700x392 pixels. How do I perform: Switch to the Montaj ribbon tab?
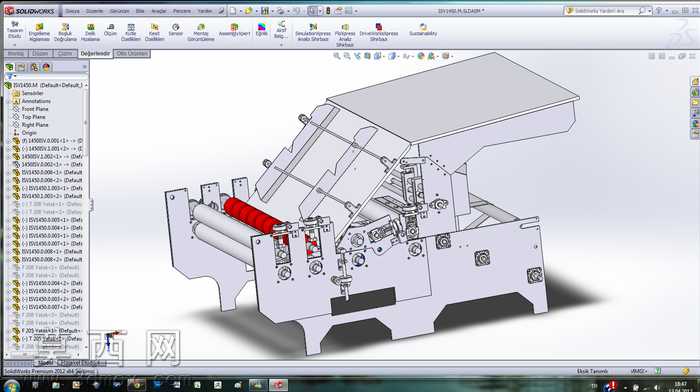16,54
